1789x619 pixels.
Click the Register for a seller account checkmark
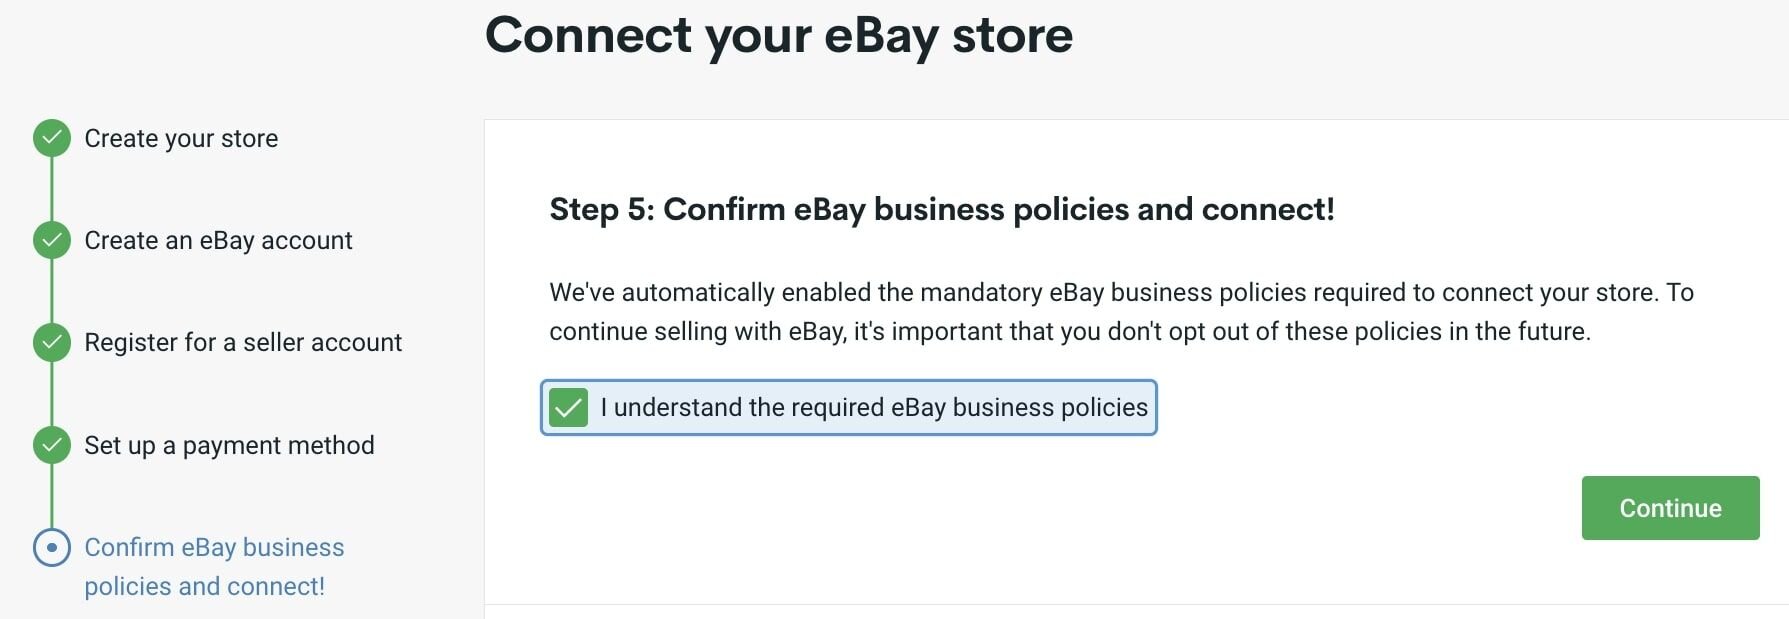tap(51, 341)
